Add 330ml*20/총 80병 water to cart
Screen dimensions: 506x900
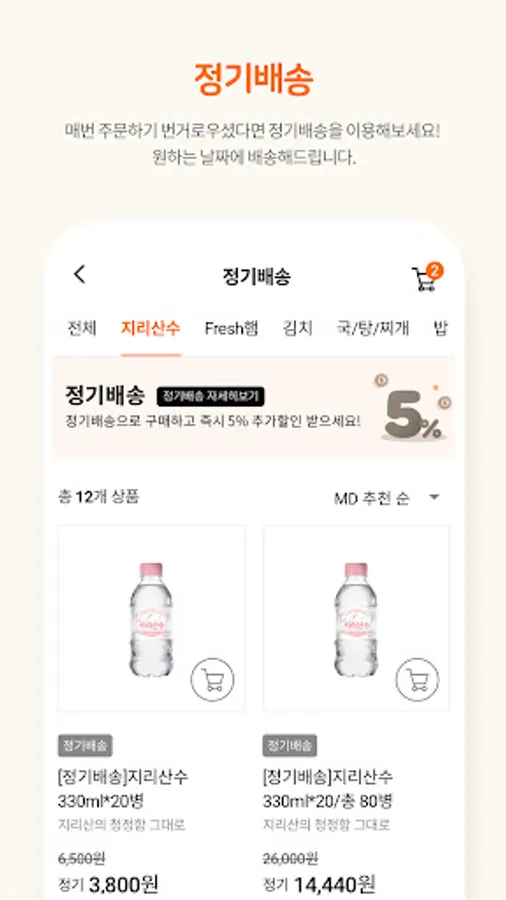click(417, 680)
